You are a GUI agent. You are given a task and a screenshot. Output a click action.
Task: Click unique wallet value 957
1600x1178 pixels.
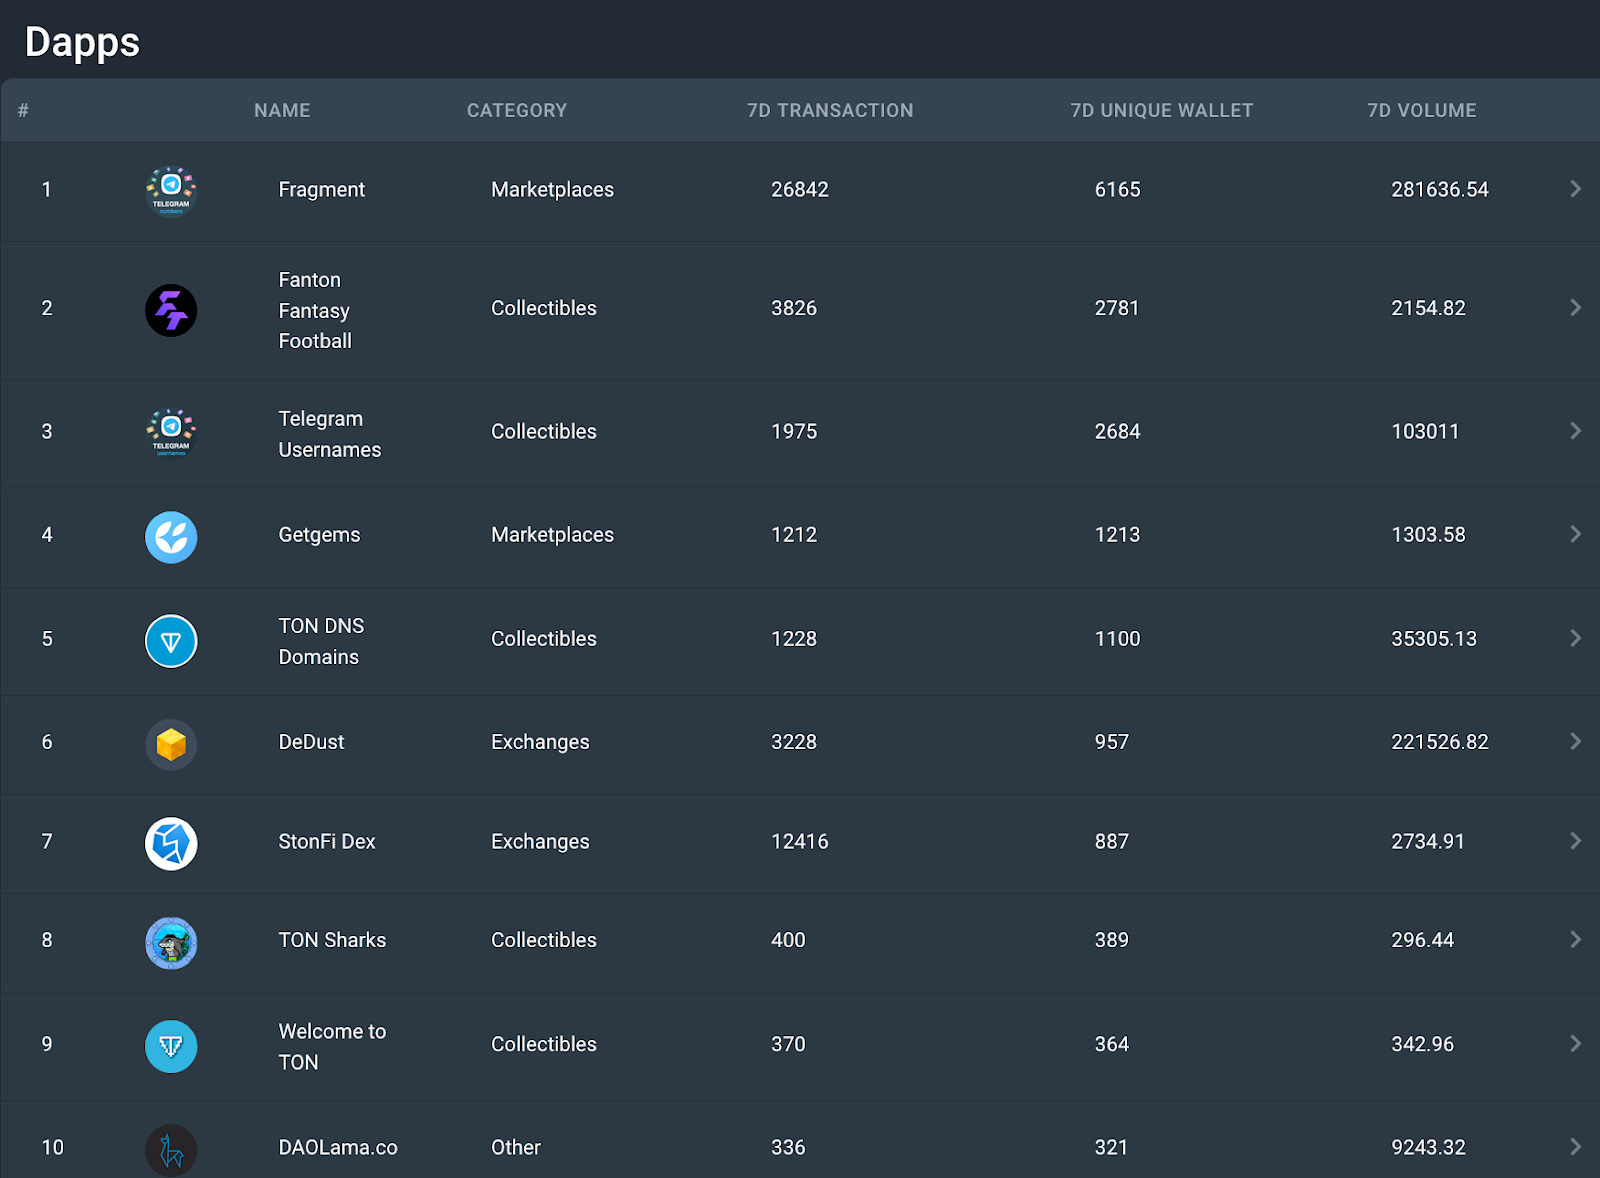[x=1112, y=741]
